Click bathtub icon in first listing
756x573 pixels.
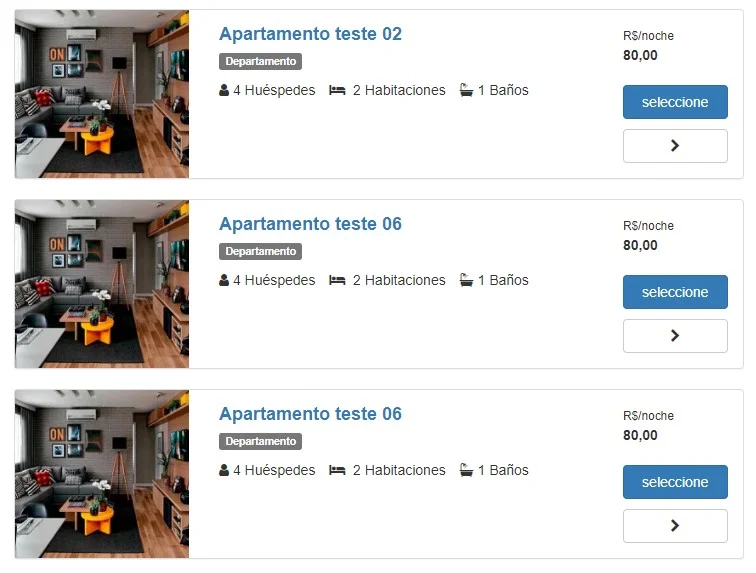[466, 90]
